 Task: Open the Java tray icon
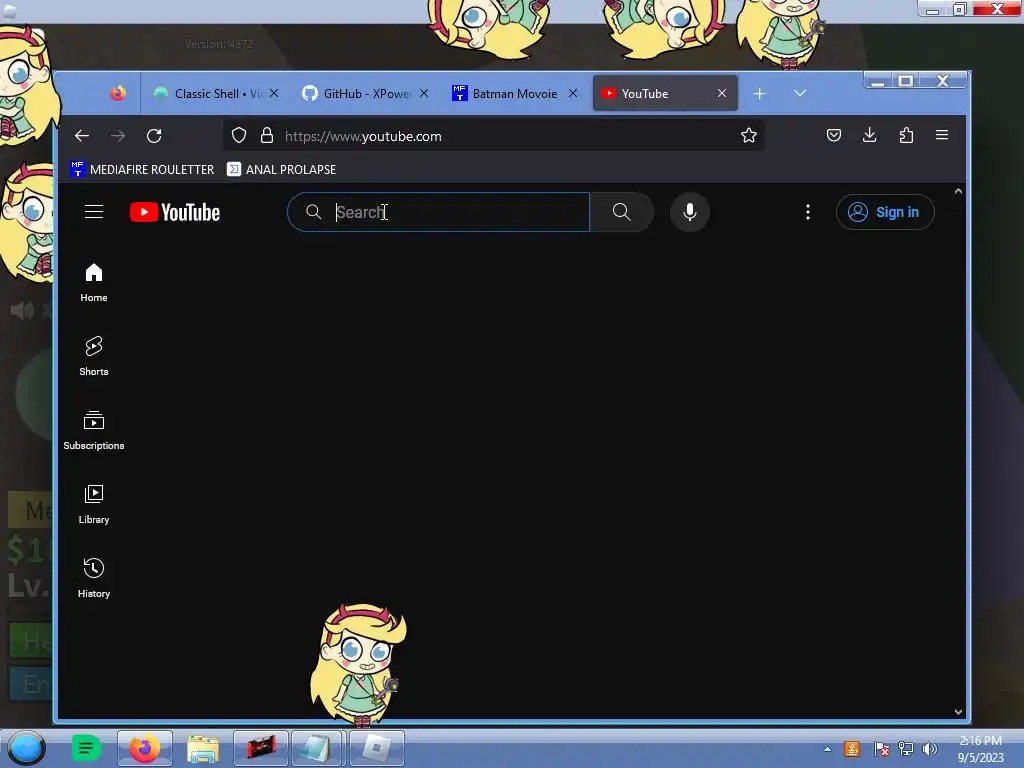(852, 749)
